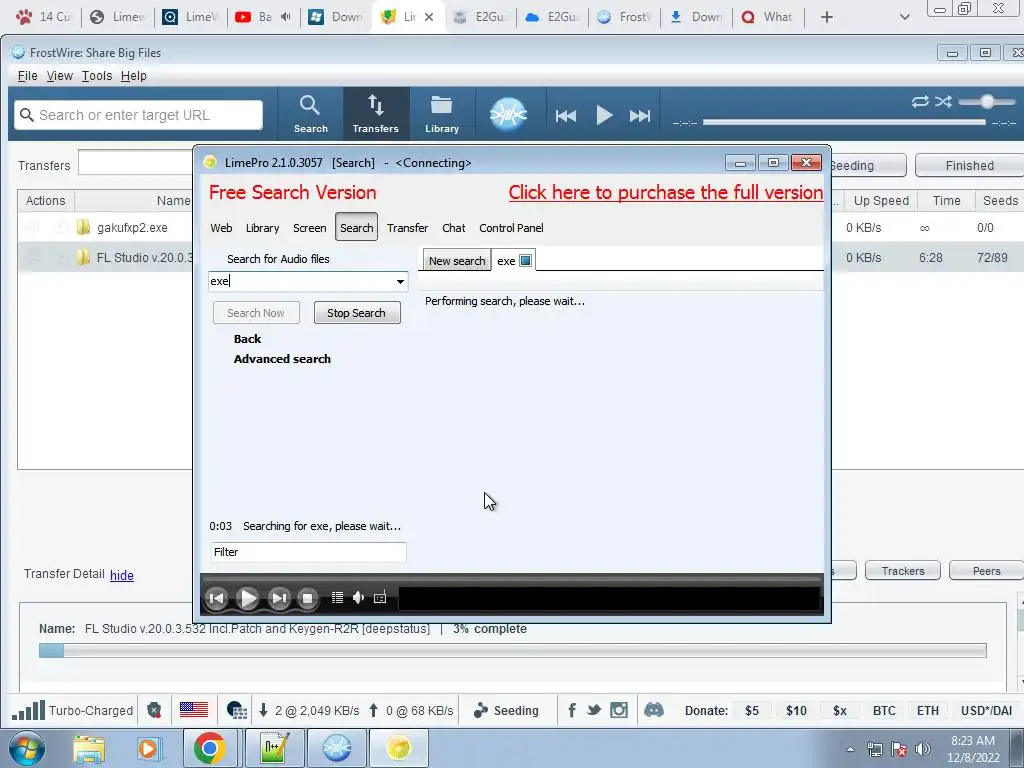Image resolution: width=1024 pixels, height=768 pixels.
Task: Close the exe search tab icon
Action: 526,261
